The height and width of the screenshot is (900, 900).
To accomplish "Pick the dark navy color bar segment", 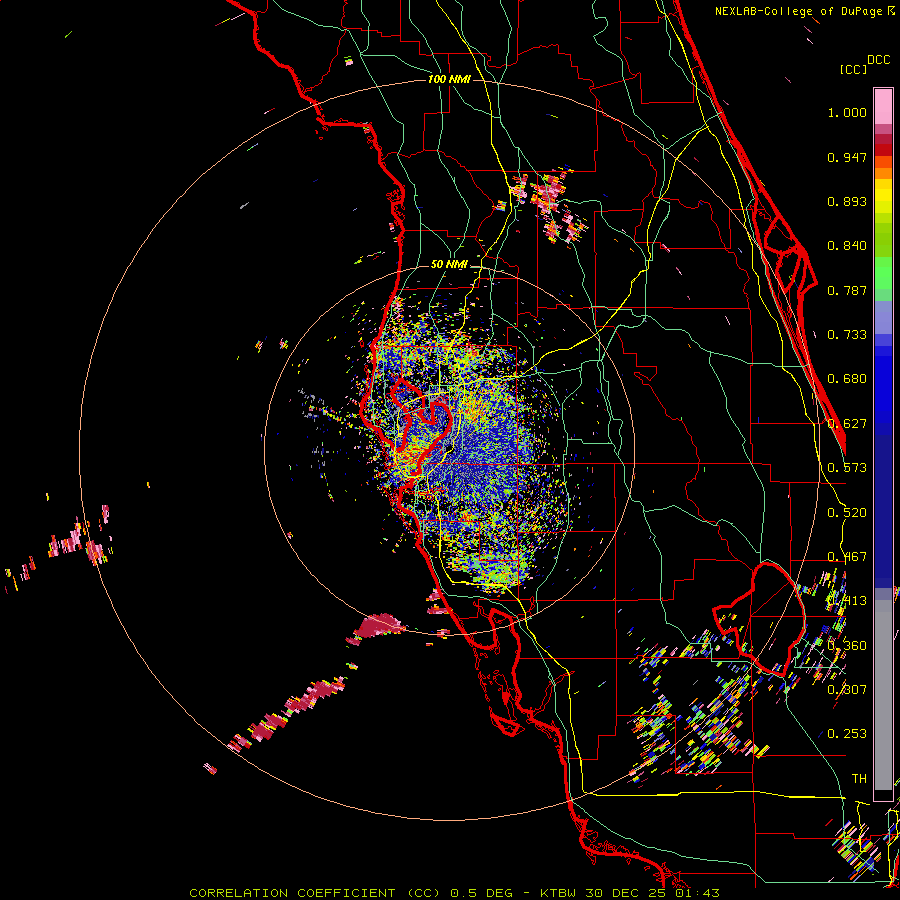I will click(x=883, y=510).
